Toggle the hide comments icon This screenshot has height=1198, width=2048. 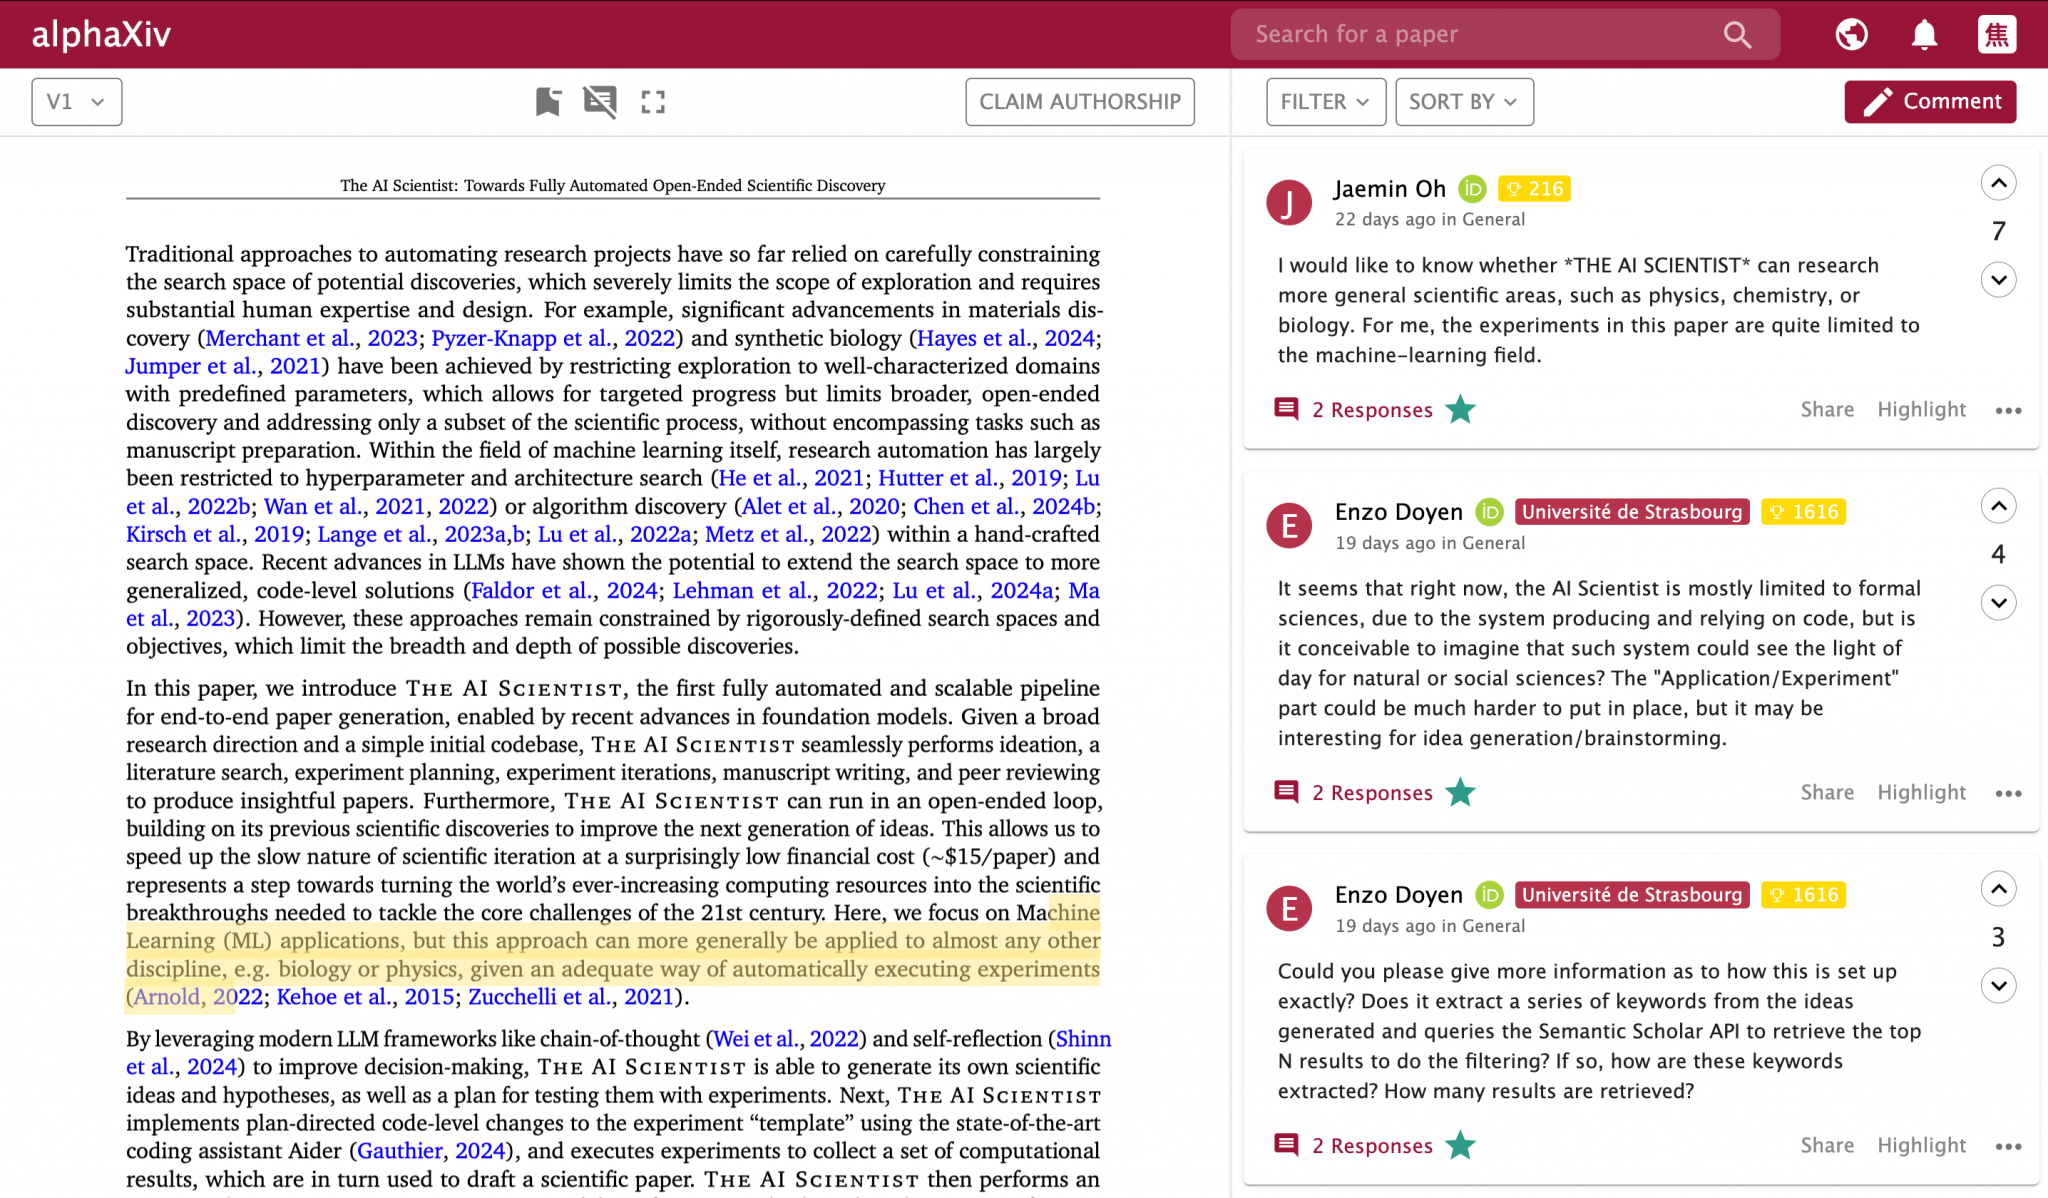coord(600,101)
